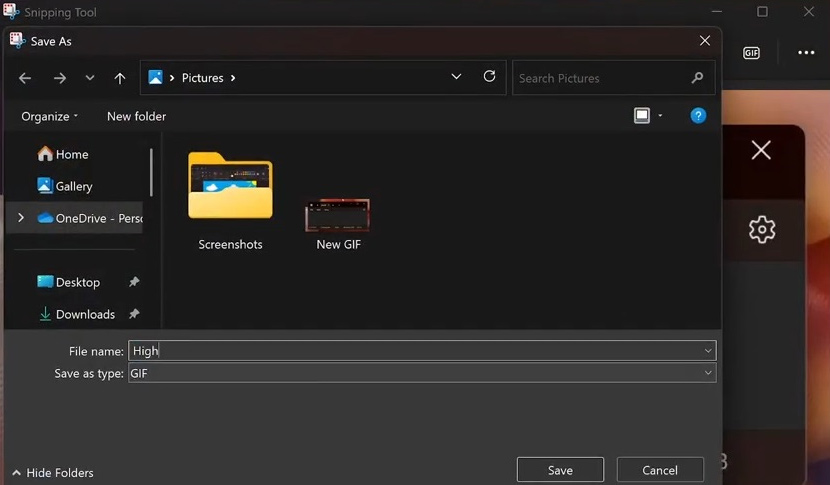Viewport: 830px width, 485px height.
Task: Change the view layout icon
Action: (642, 115)
